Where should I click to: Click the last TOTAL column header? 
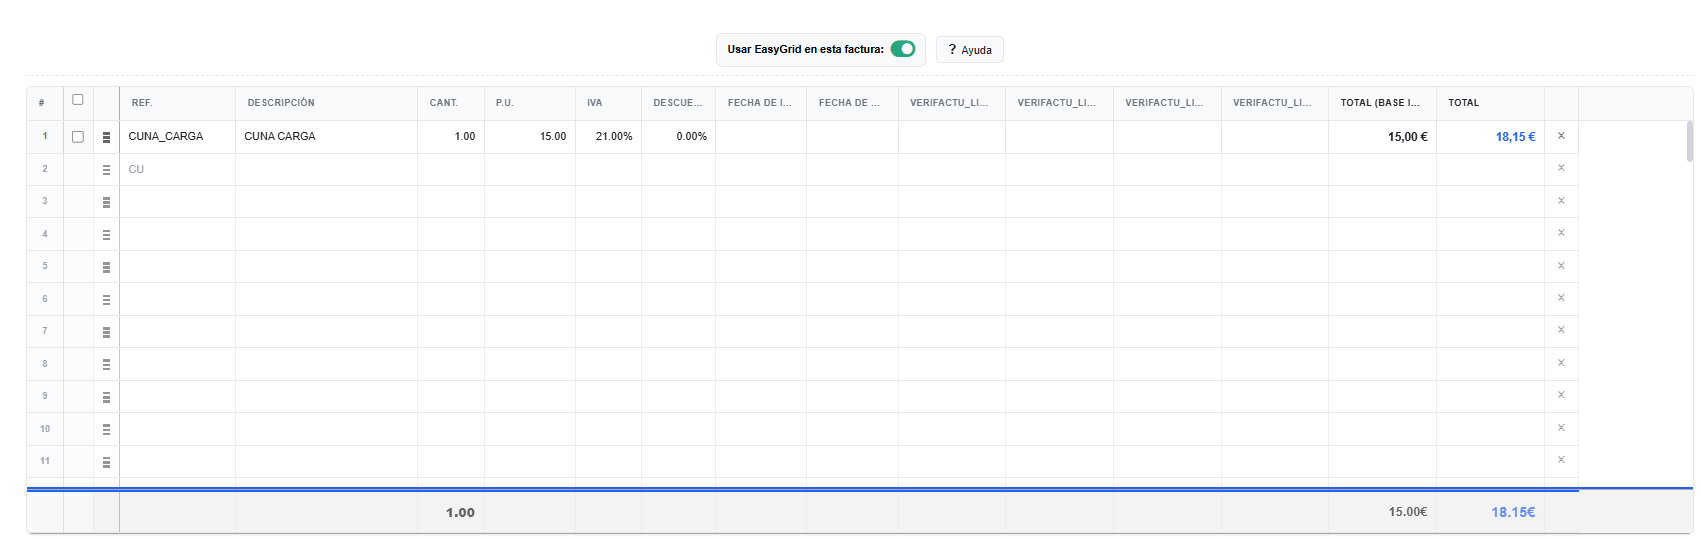pos(1490,103)
